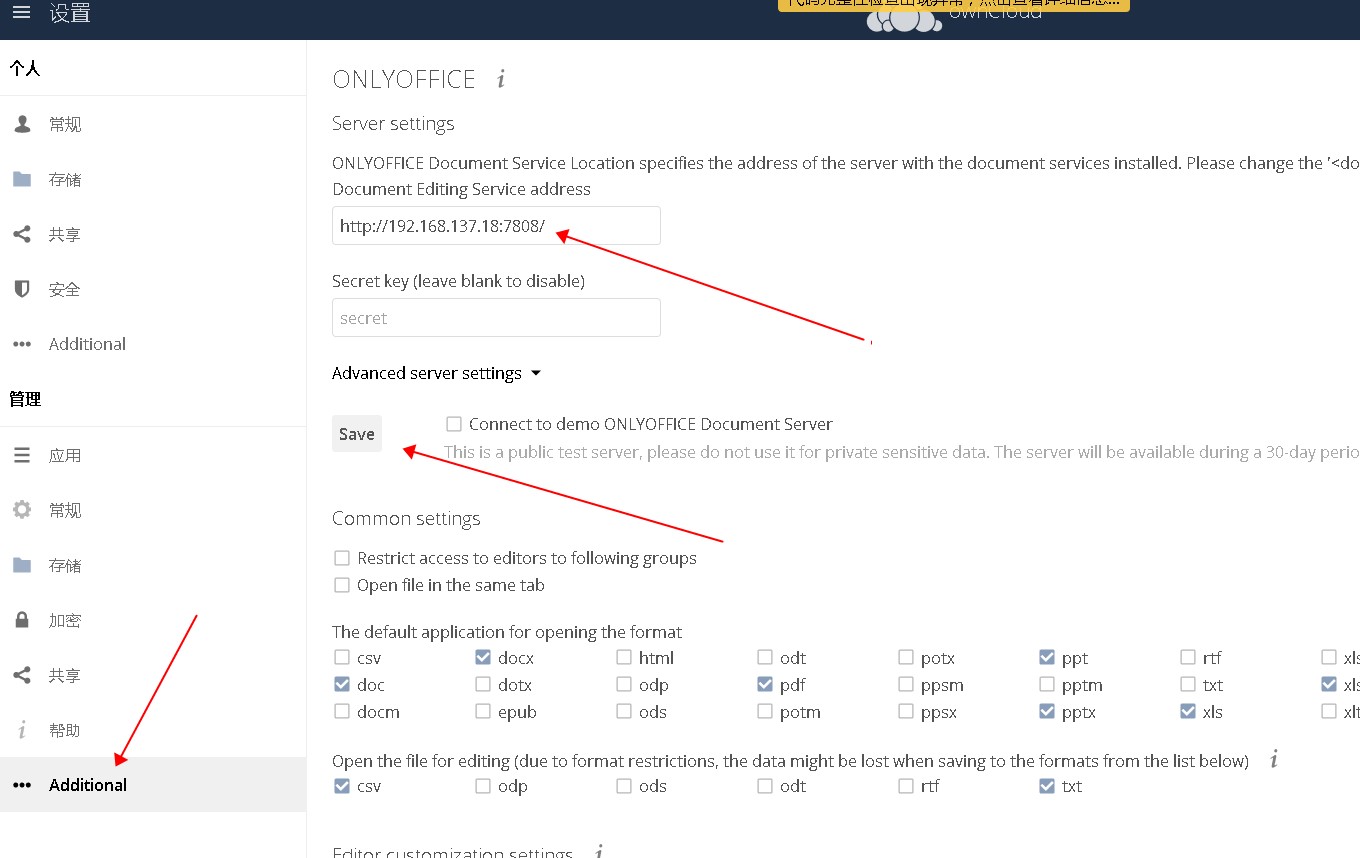Uncheck txt in open-for-editing list

pos(1047,786)
